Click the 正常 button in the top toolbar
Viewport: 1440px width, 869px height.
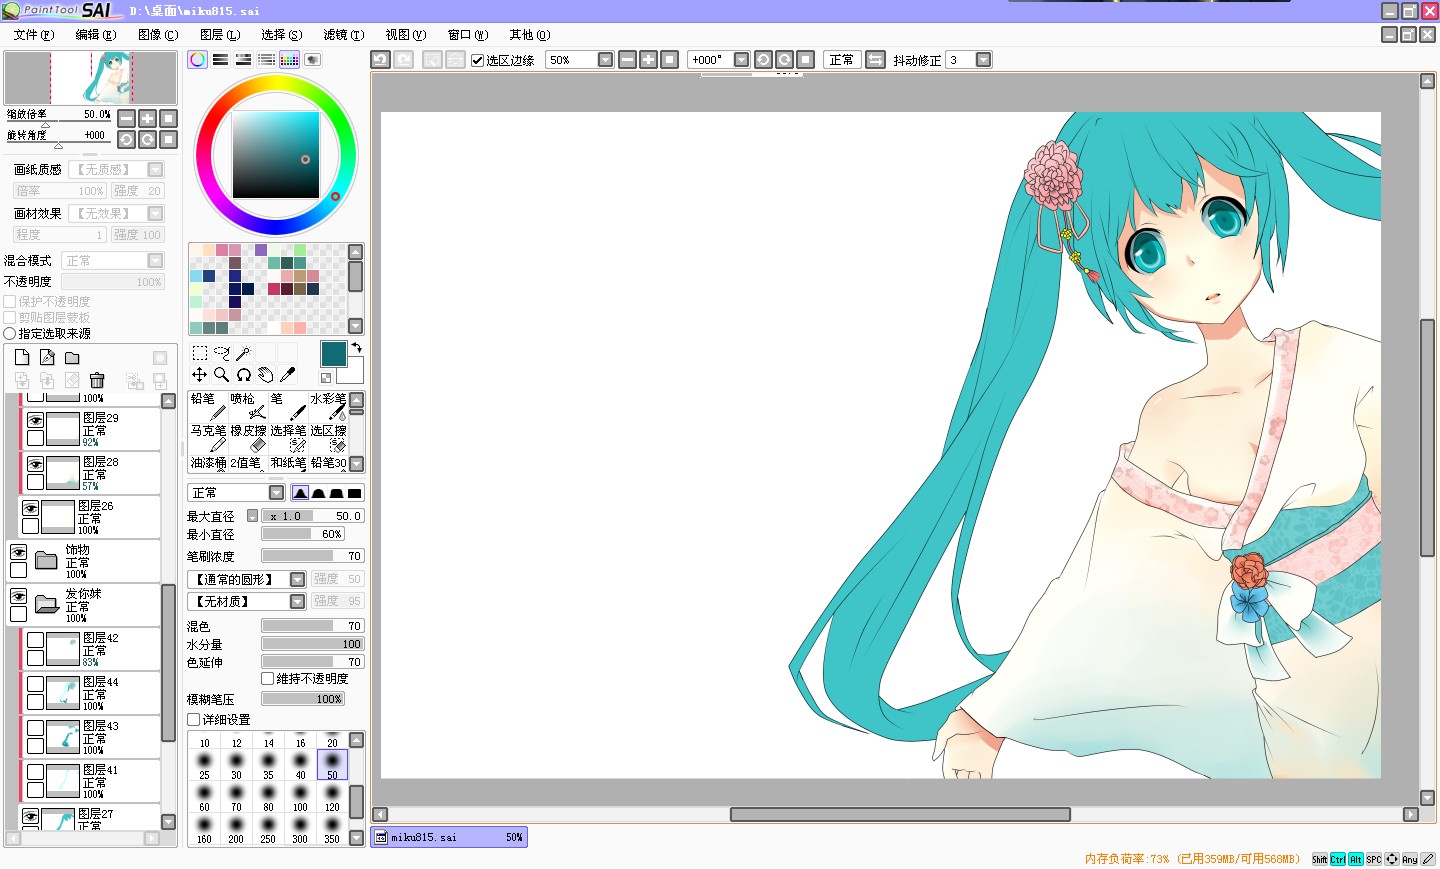842,60
